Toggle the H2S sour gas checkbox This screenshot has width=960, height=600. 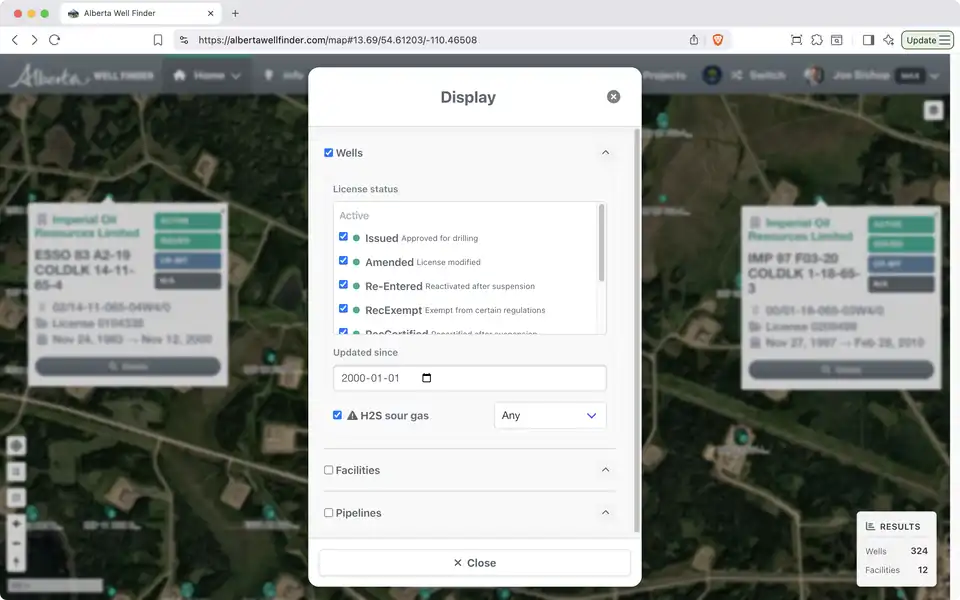pyautogui.click(x=337, y=415)
